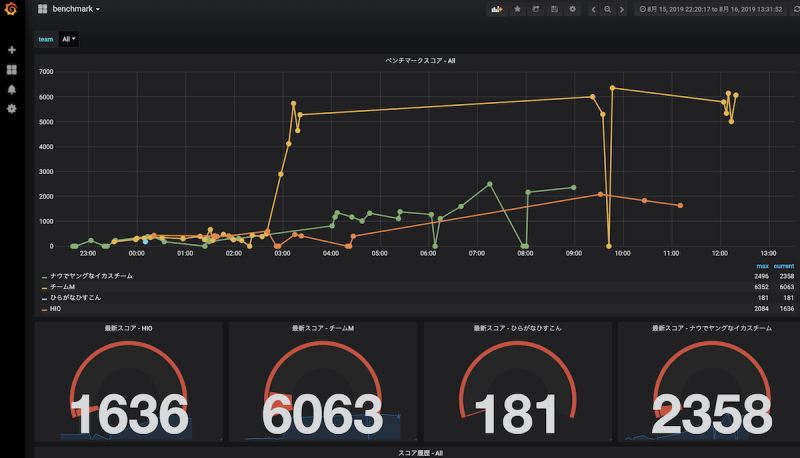Open dashboard settings cog in top bar
The width and height of the screenshot is (800, 458).
coord(572,9)
